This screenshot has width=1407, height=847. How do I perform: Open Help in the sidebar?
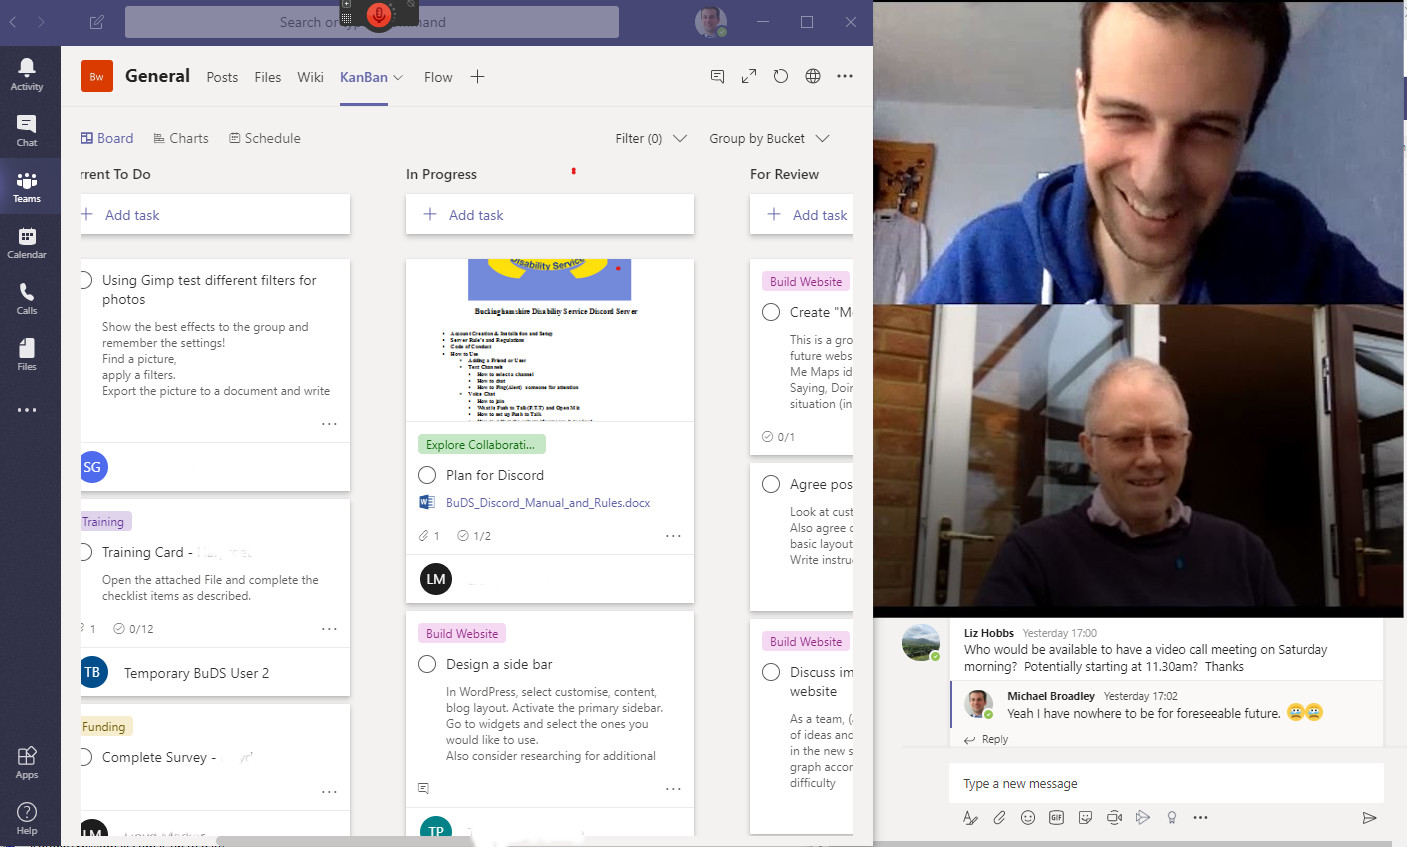(27, 818)
